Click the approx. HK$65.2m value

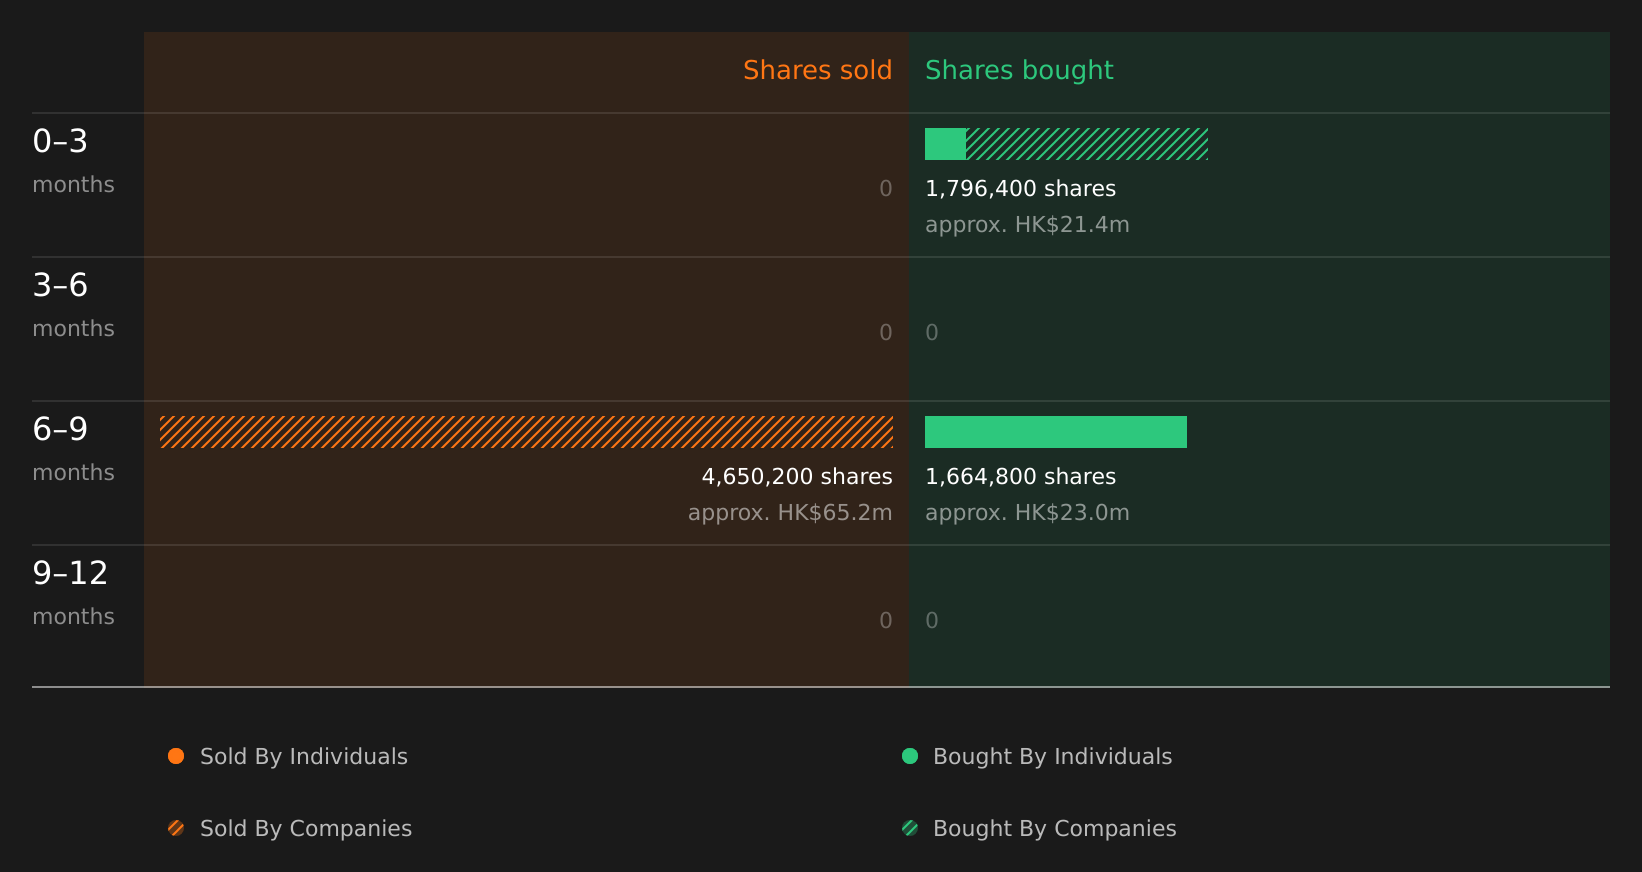tap(790, 513)
